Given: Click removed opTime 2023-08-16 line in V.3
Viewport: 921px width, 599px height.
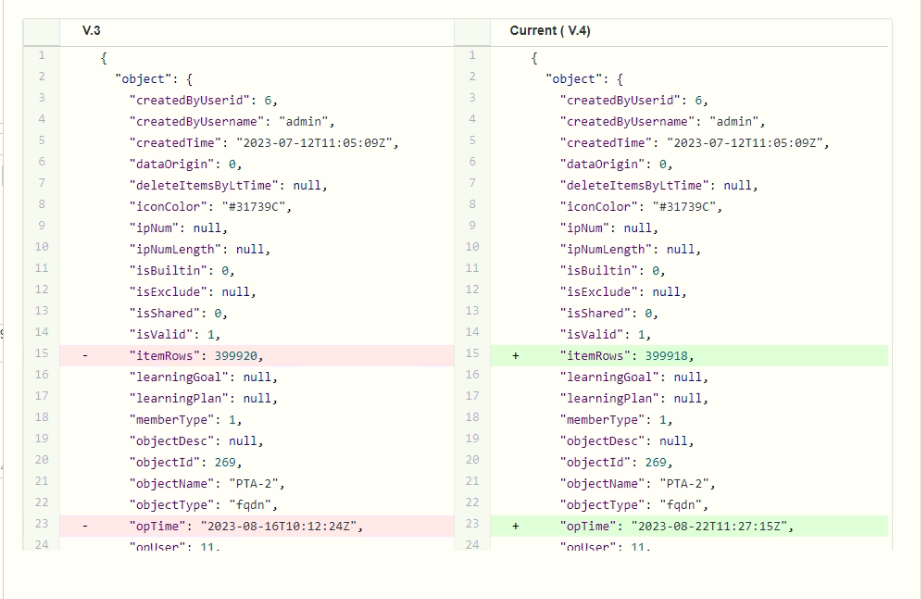Looking at the screenshot, I should point(245,526).
